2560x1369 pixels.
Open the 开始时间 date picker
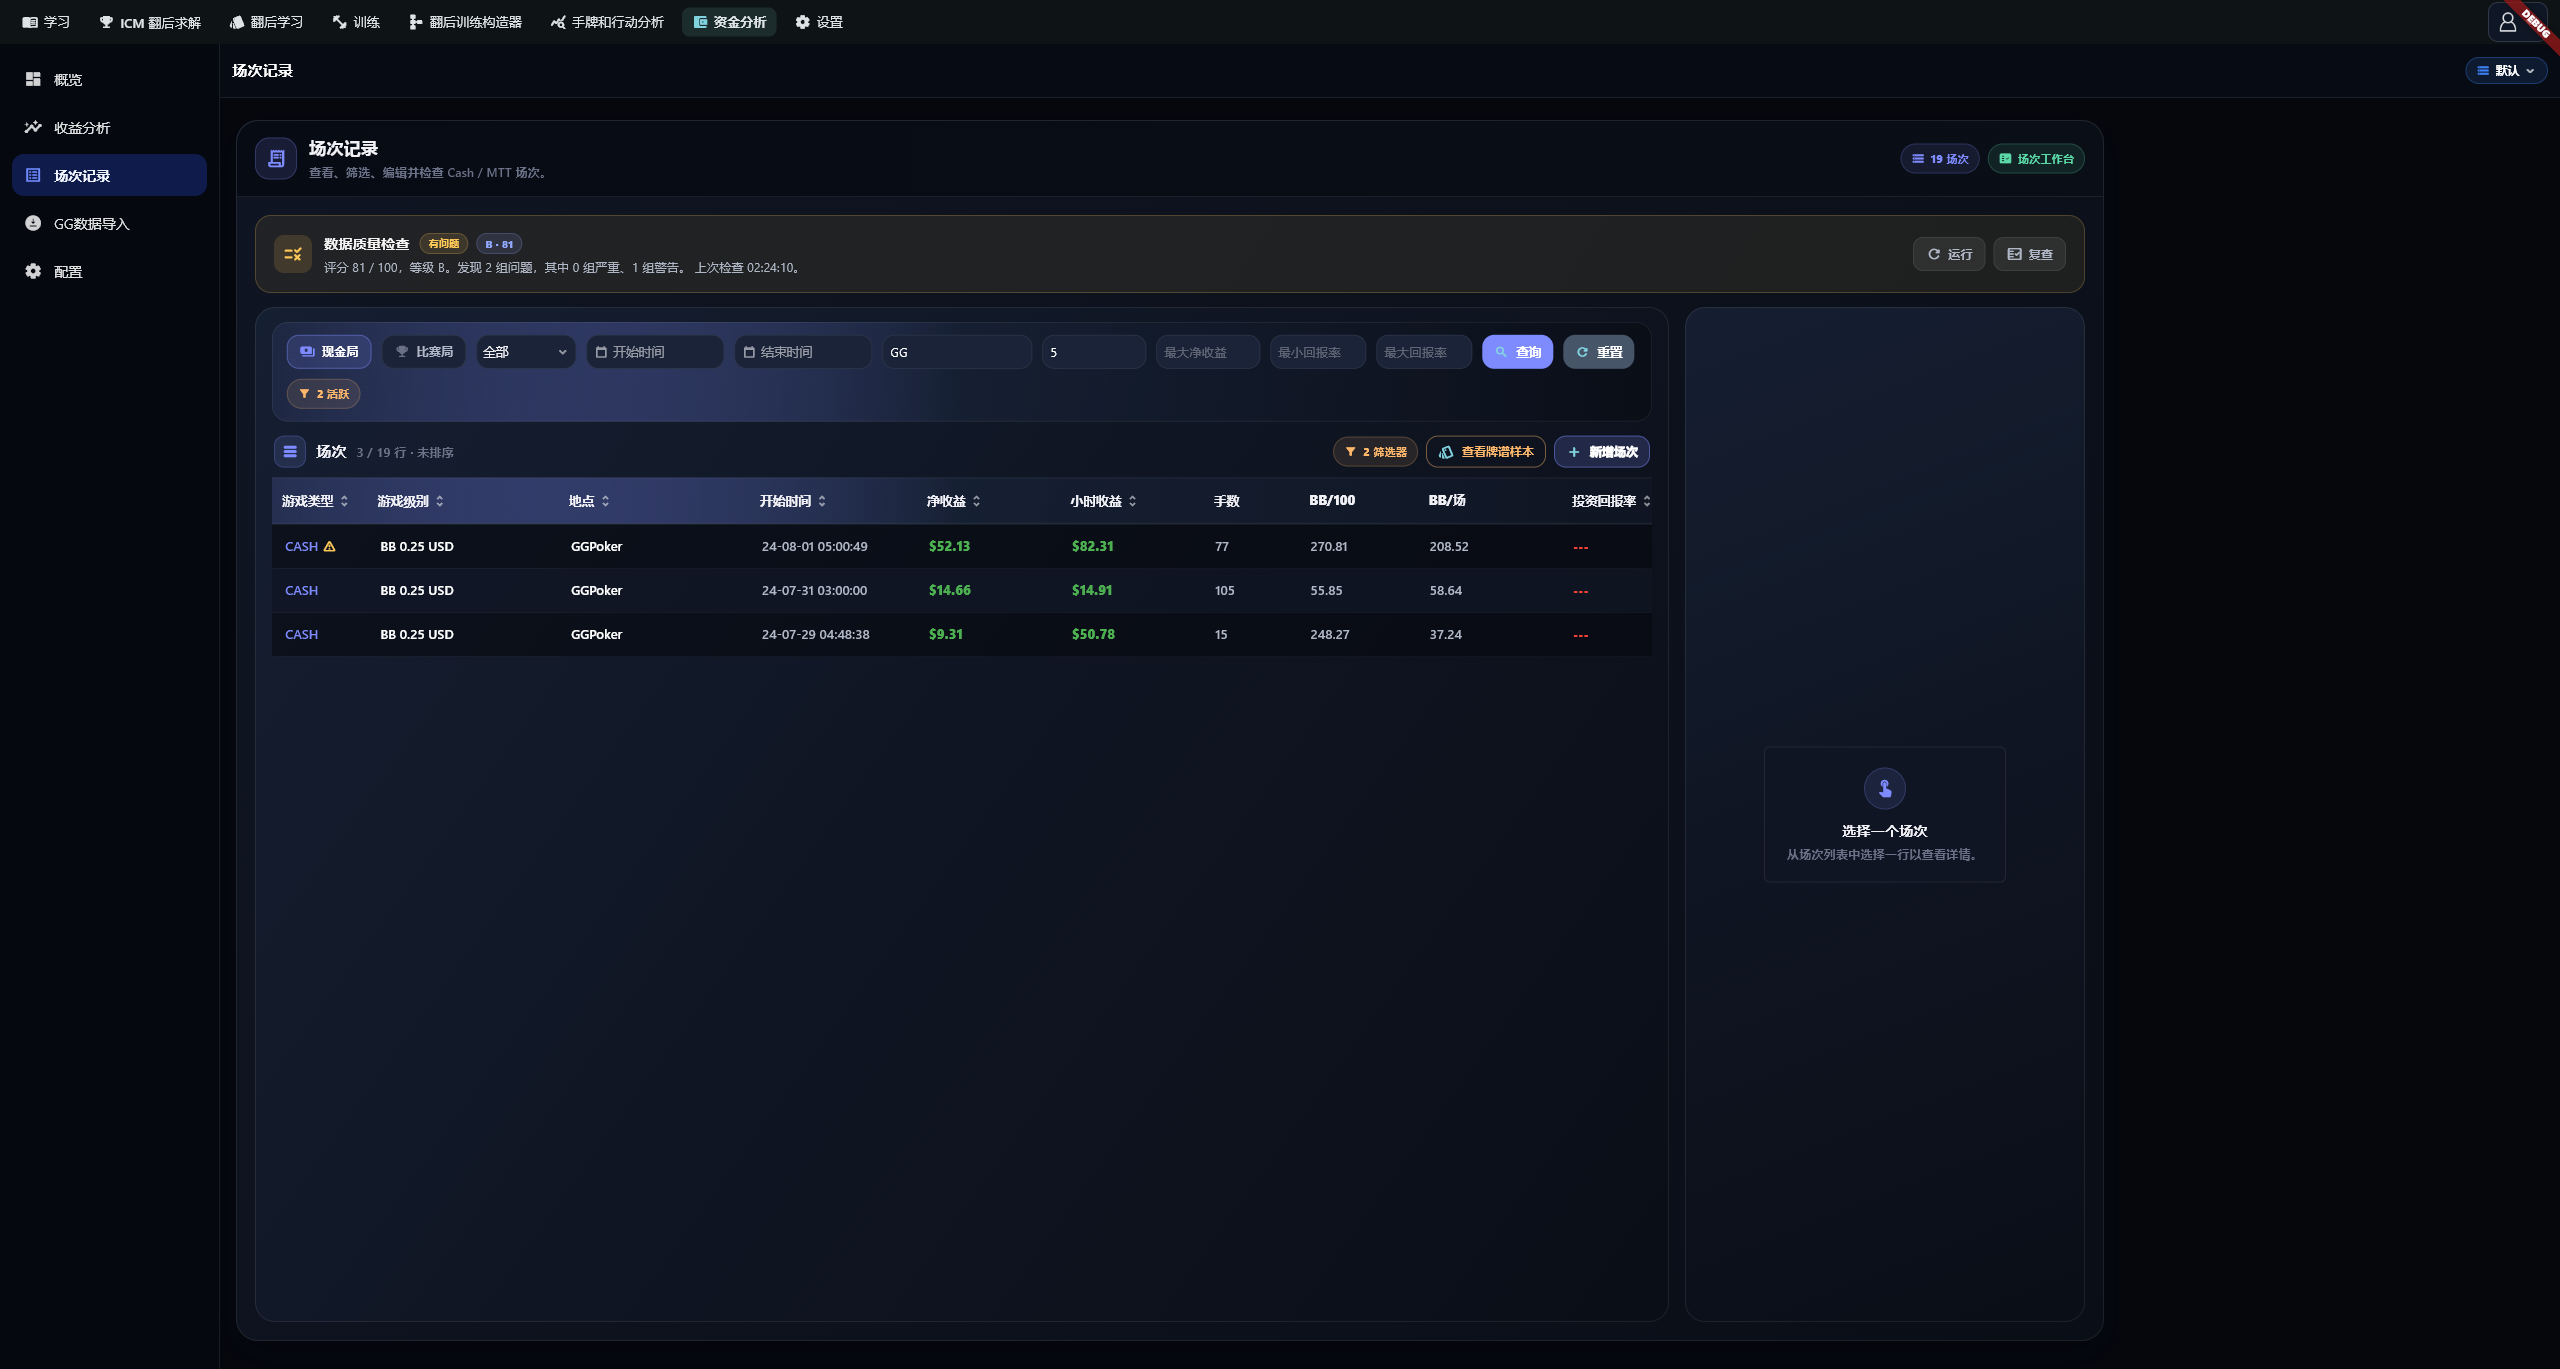pyautogui.click(x=655, y=352)
